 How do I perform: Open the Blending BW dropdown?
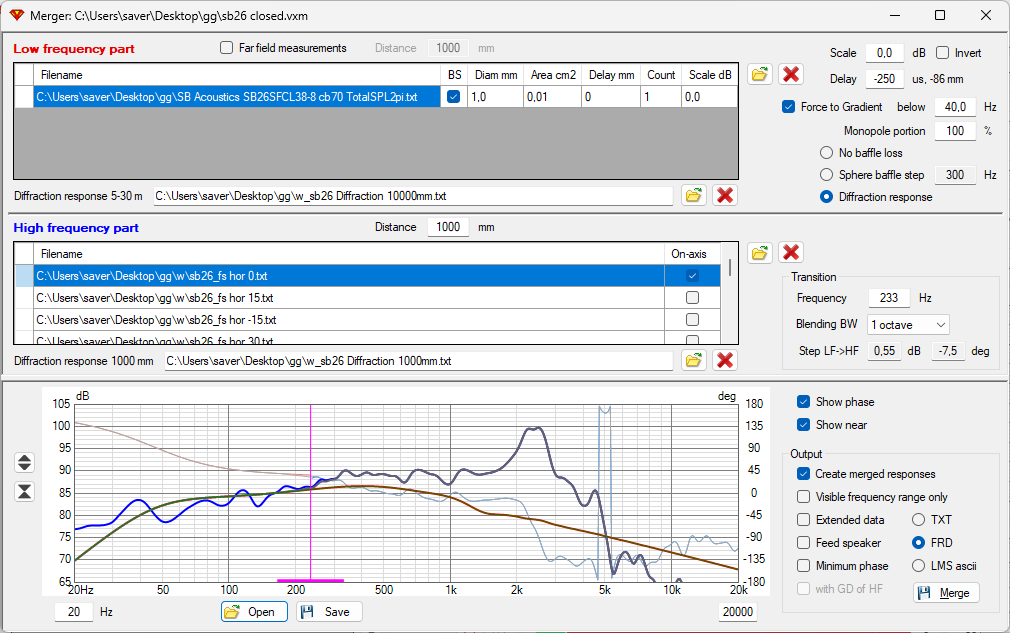pos(909,325)
